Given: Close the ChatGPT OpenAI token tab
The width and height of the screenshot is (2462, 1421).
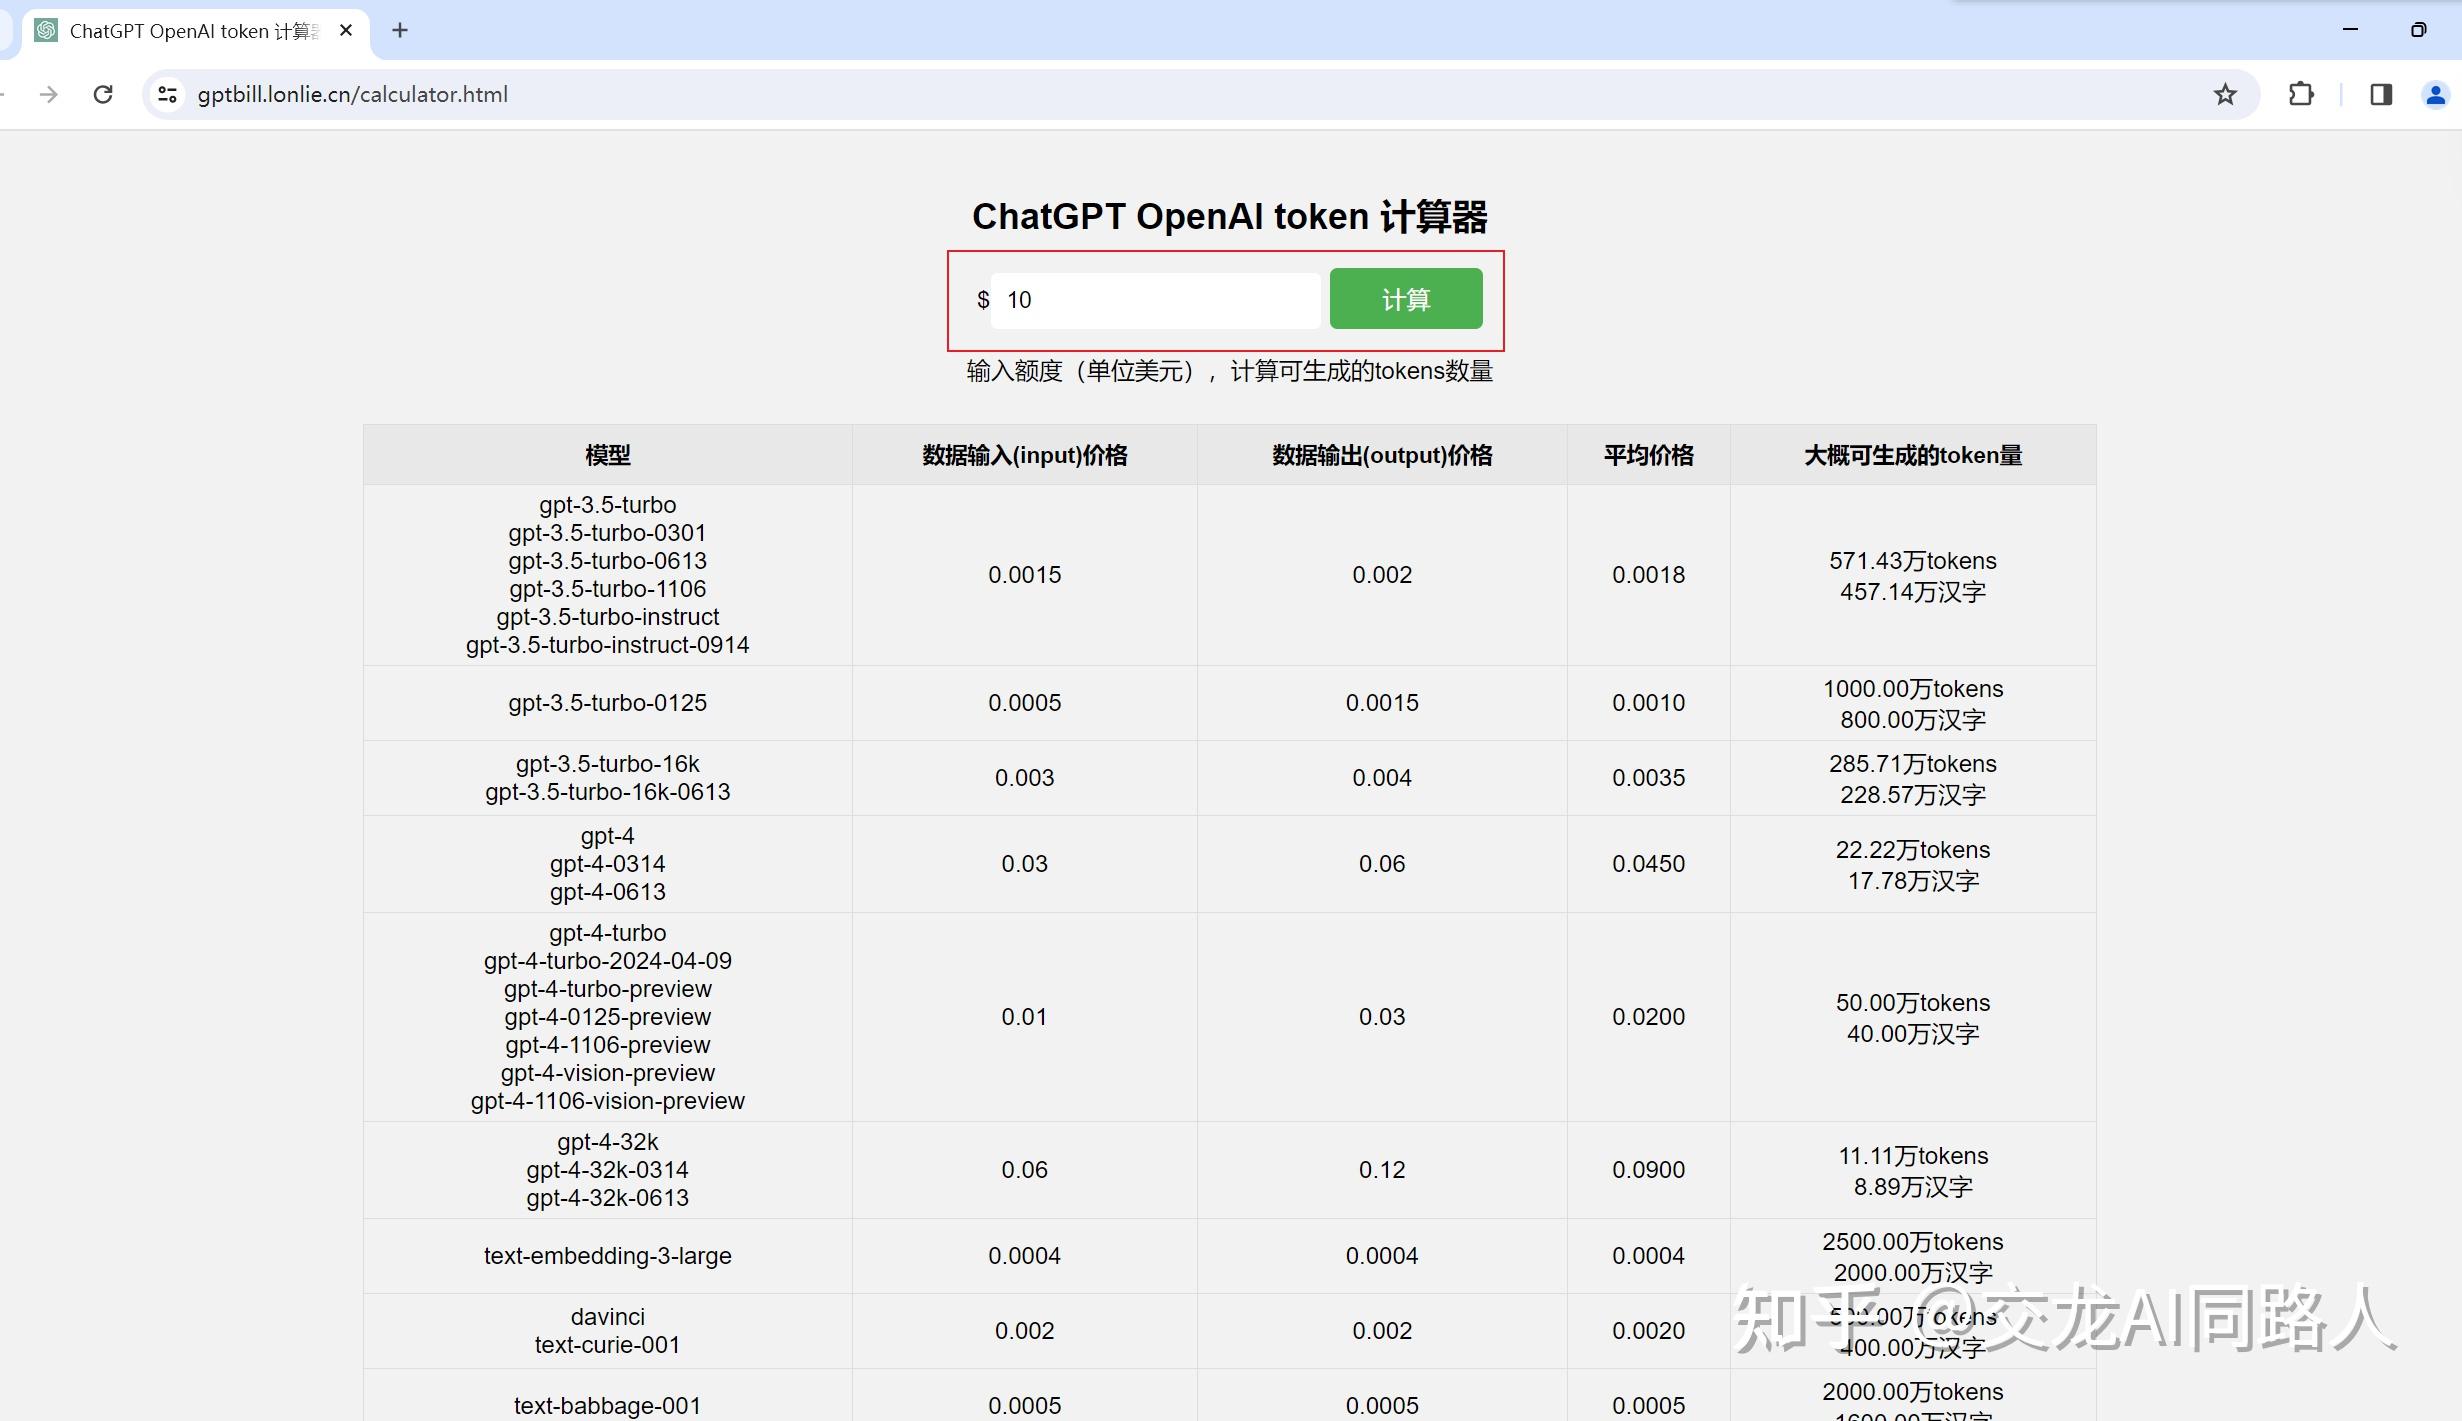Looking at the screenshot, I should [346, 30].
